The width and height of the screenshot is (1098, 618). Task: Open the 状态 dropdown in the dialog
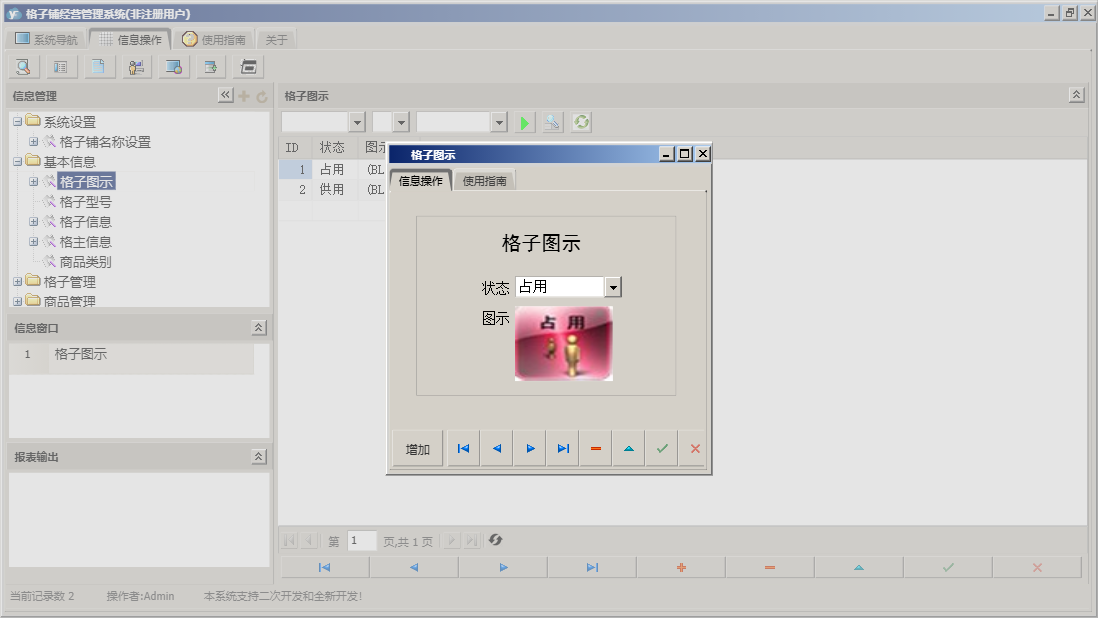point(613,286)
